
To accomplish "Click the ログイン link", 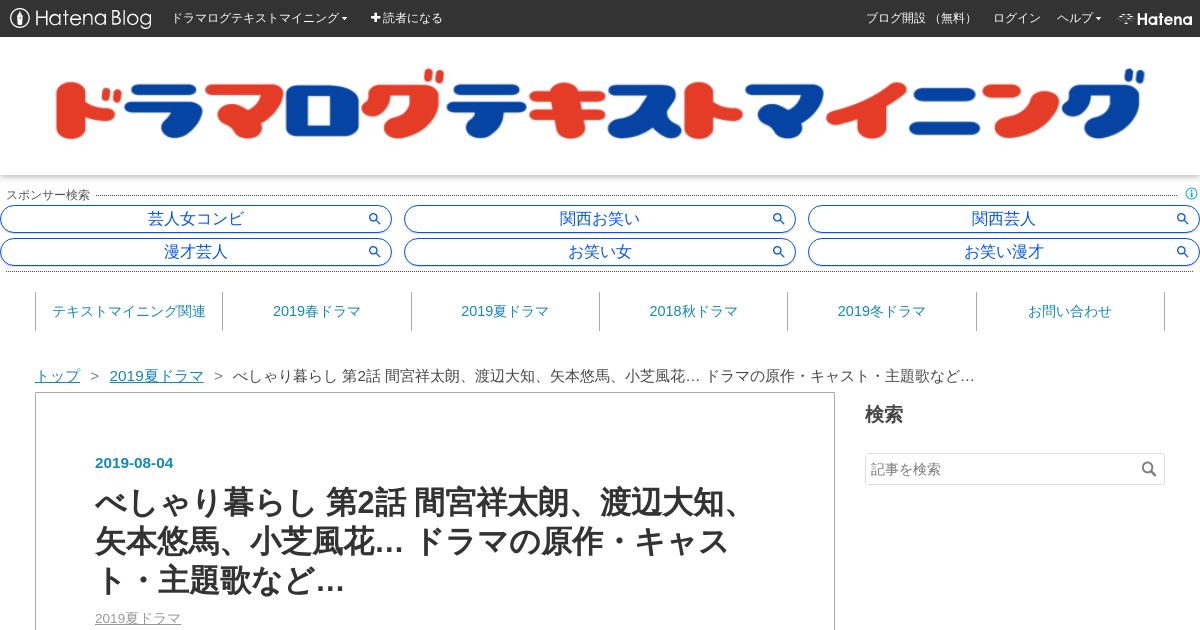I will (x=1016, y=18).
